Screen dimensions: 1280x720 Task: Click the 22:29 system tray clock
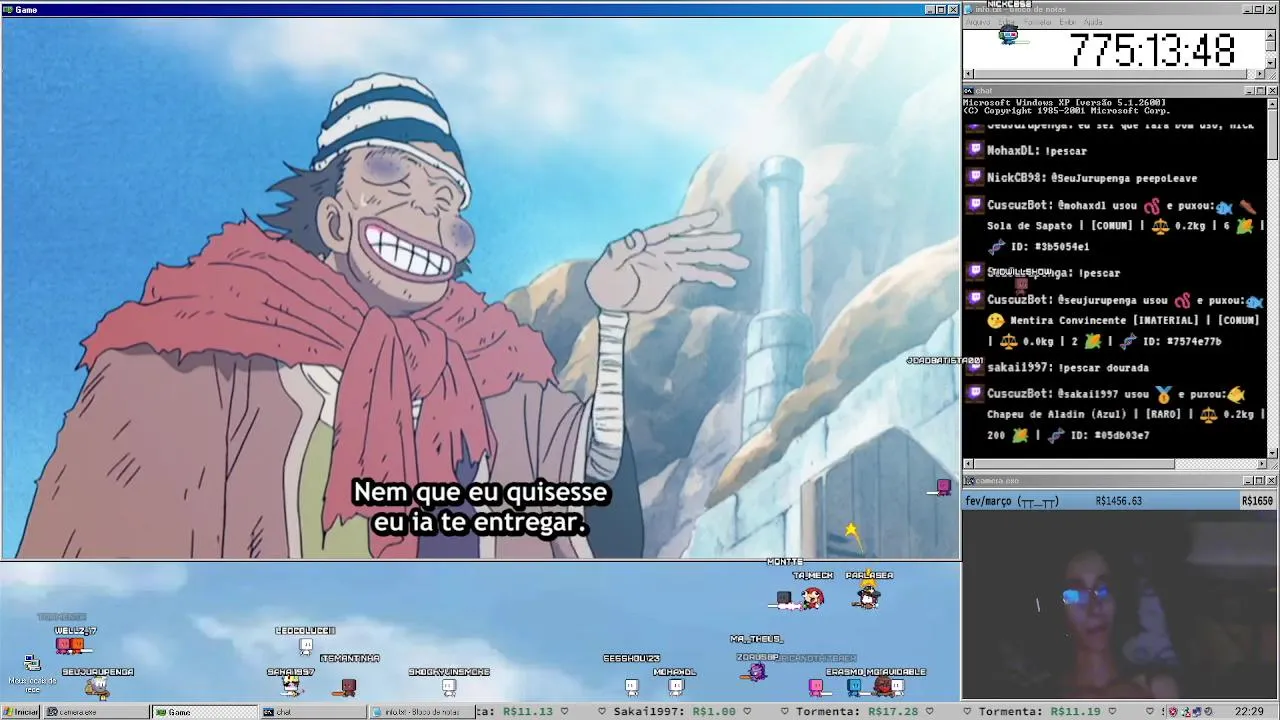pyautogui.click(x=1249, y=712)
